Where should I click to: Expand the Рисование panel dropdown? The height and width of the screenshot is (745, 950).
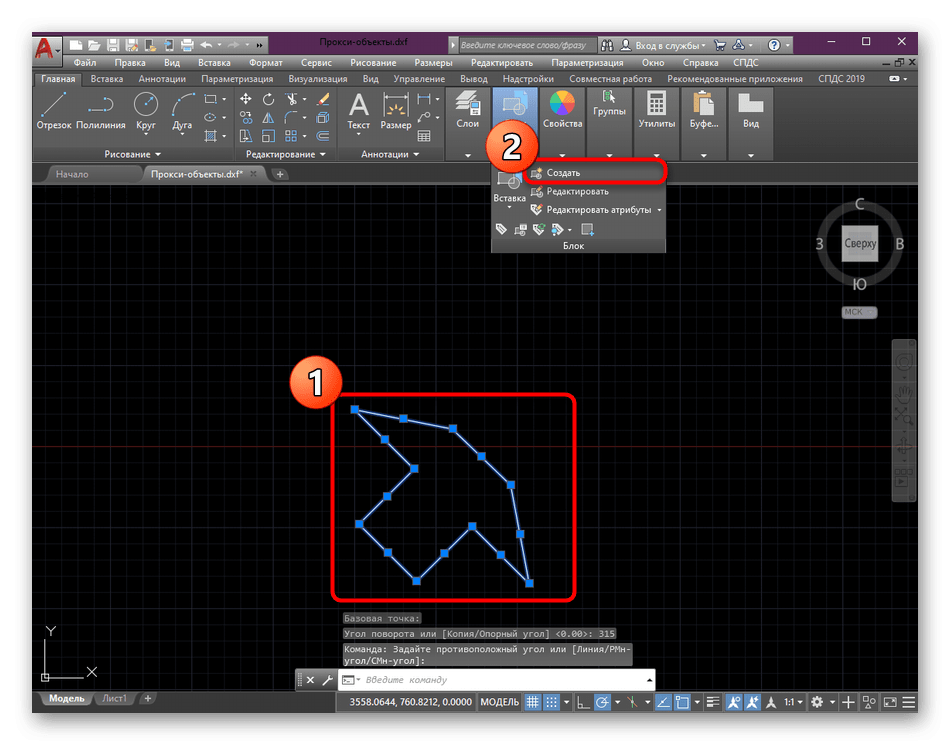132,154
